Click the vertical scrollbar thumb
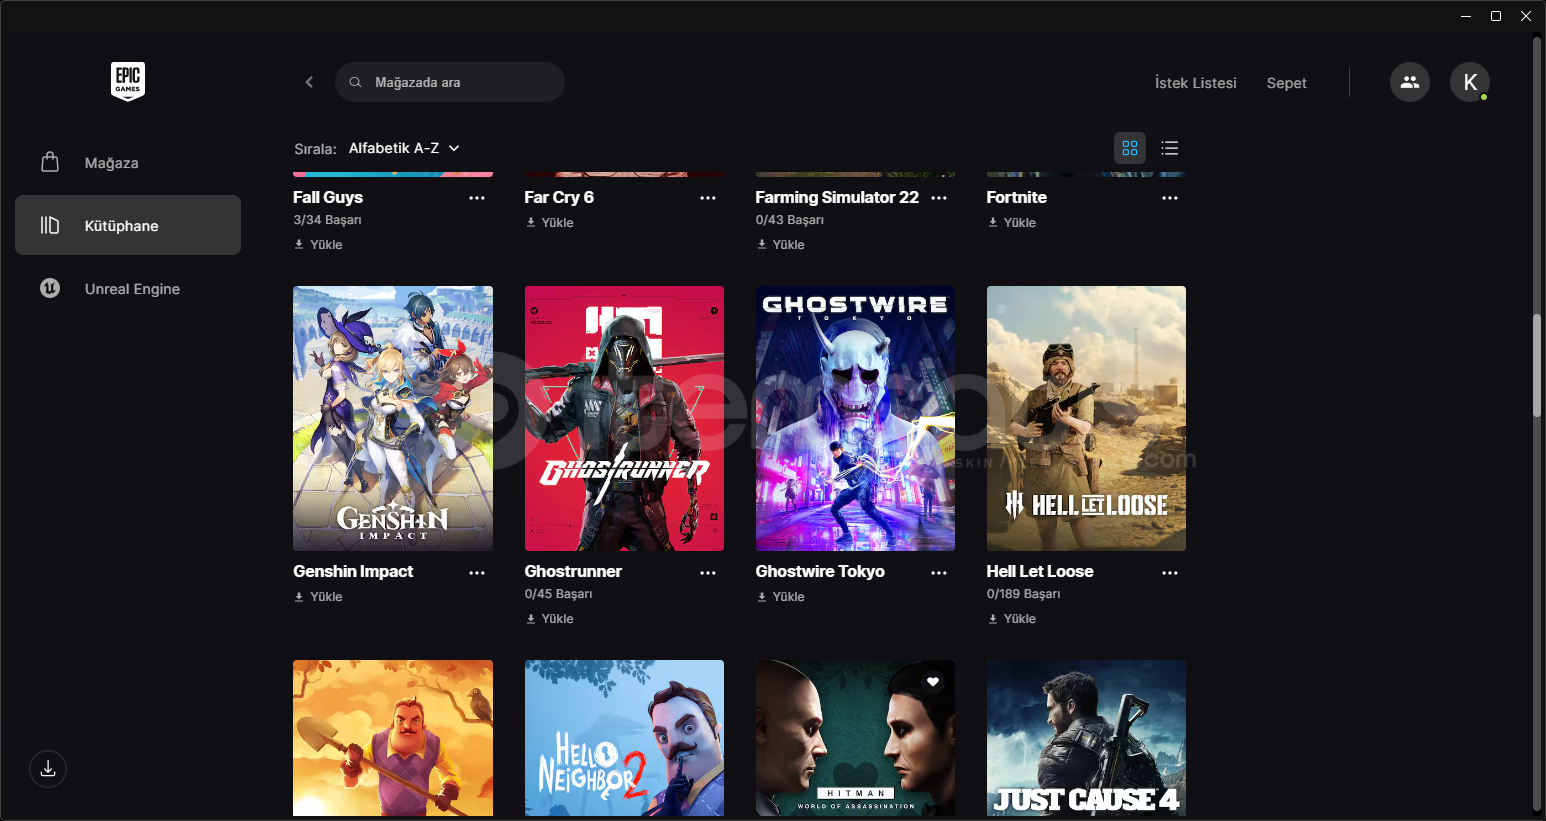The height and width of the screenshot is (821, 1546). (1537, 366)
